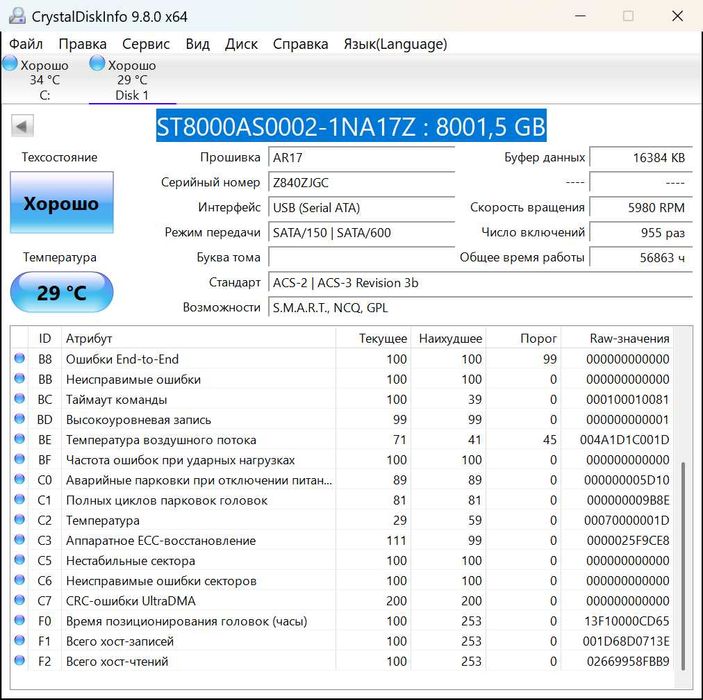Screen dimensions: 703x700
Task: Click the blue status orb for drive C:
Action: (10, 64)
